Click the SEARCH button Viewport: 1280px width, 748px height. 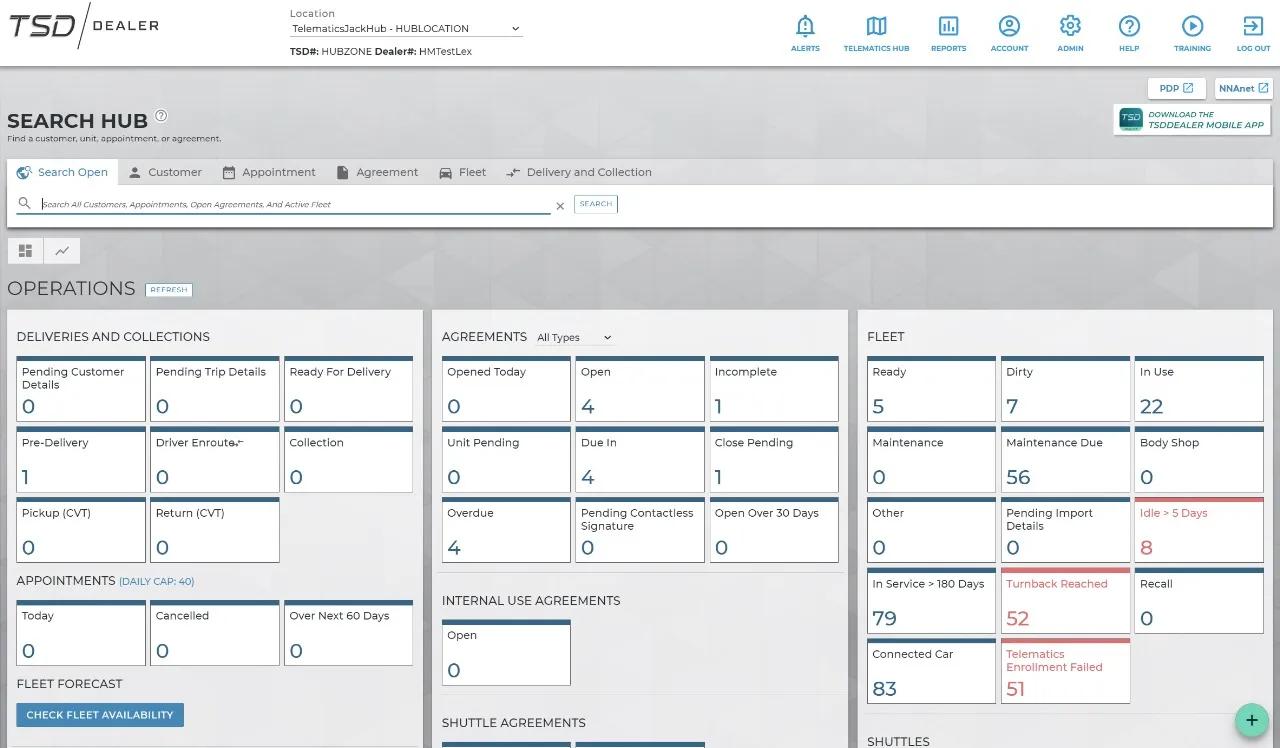[x=595, y=203]
